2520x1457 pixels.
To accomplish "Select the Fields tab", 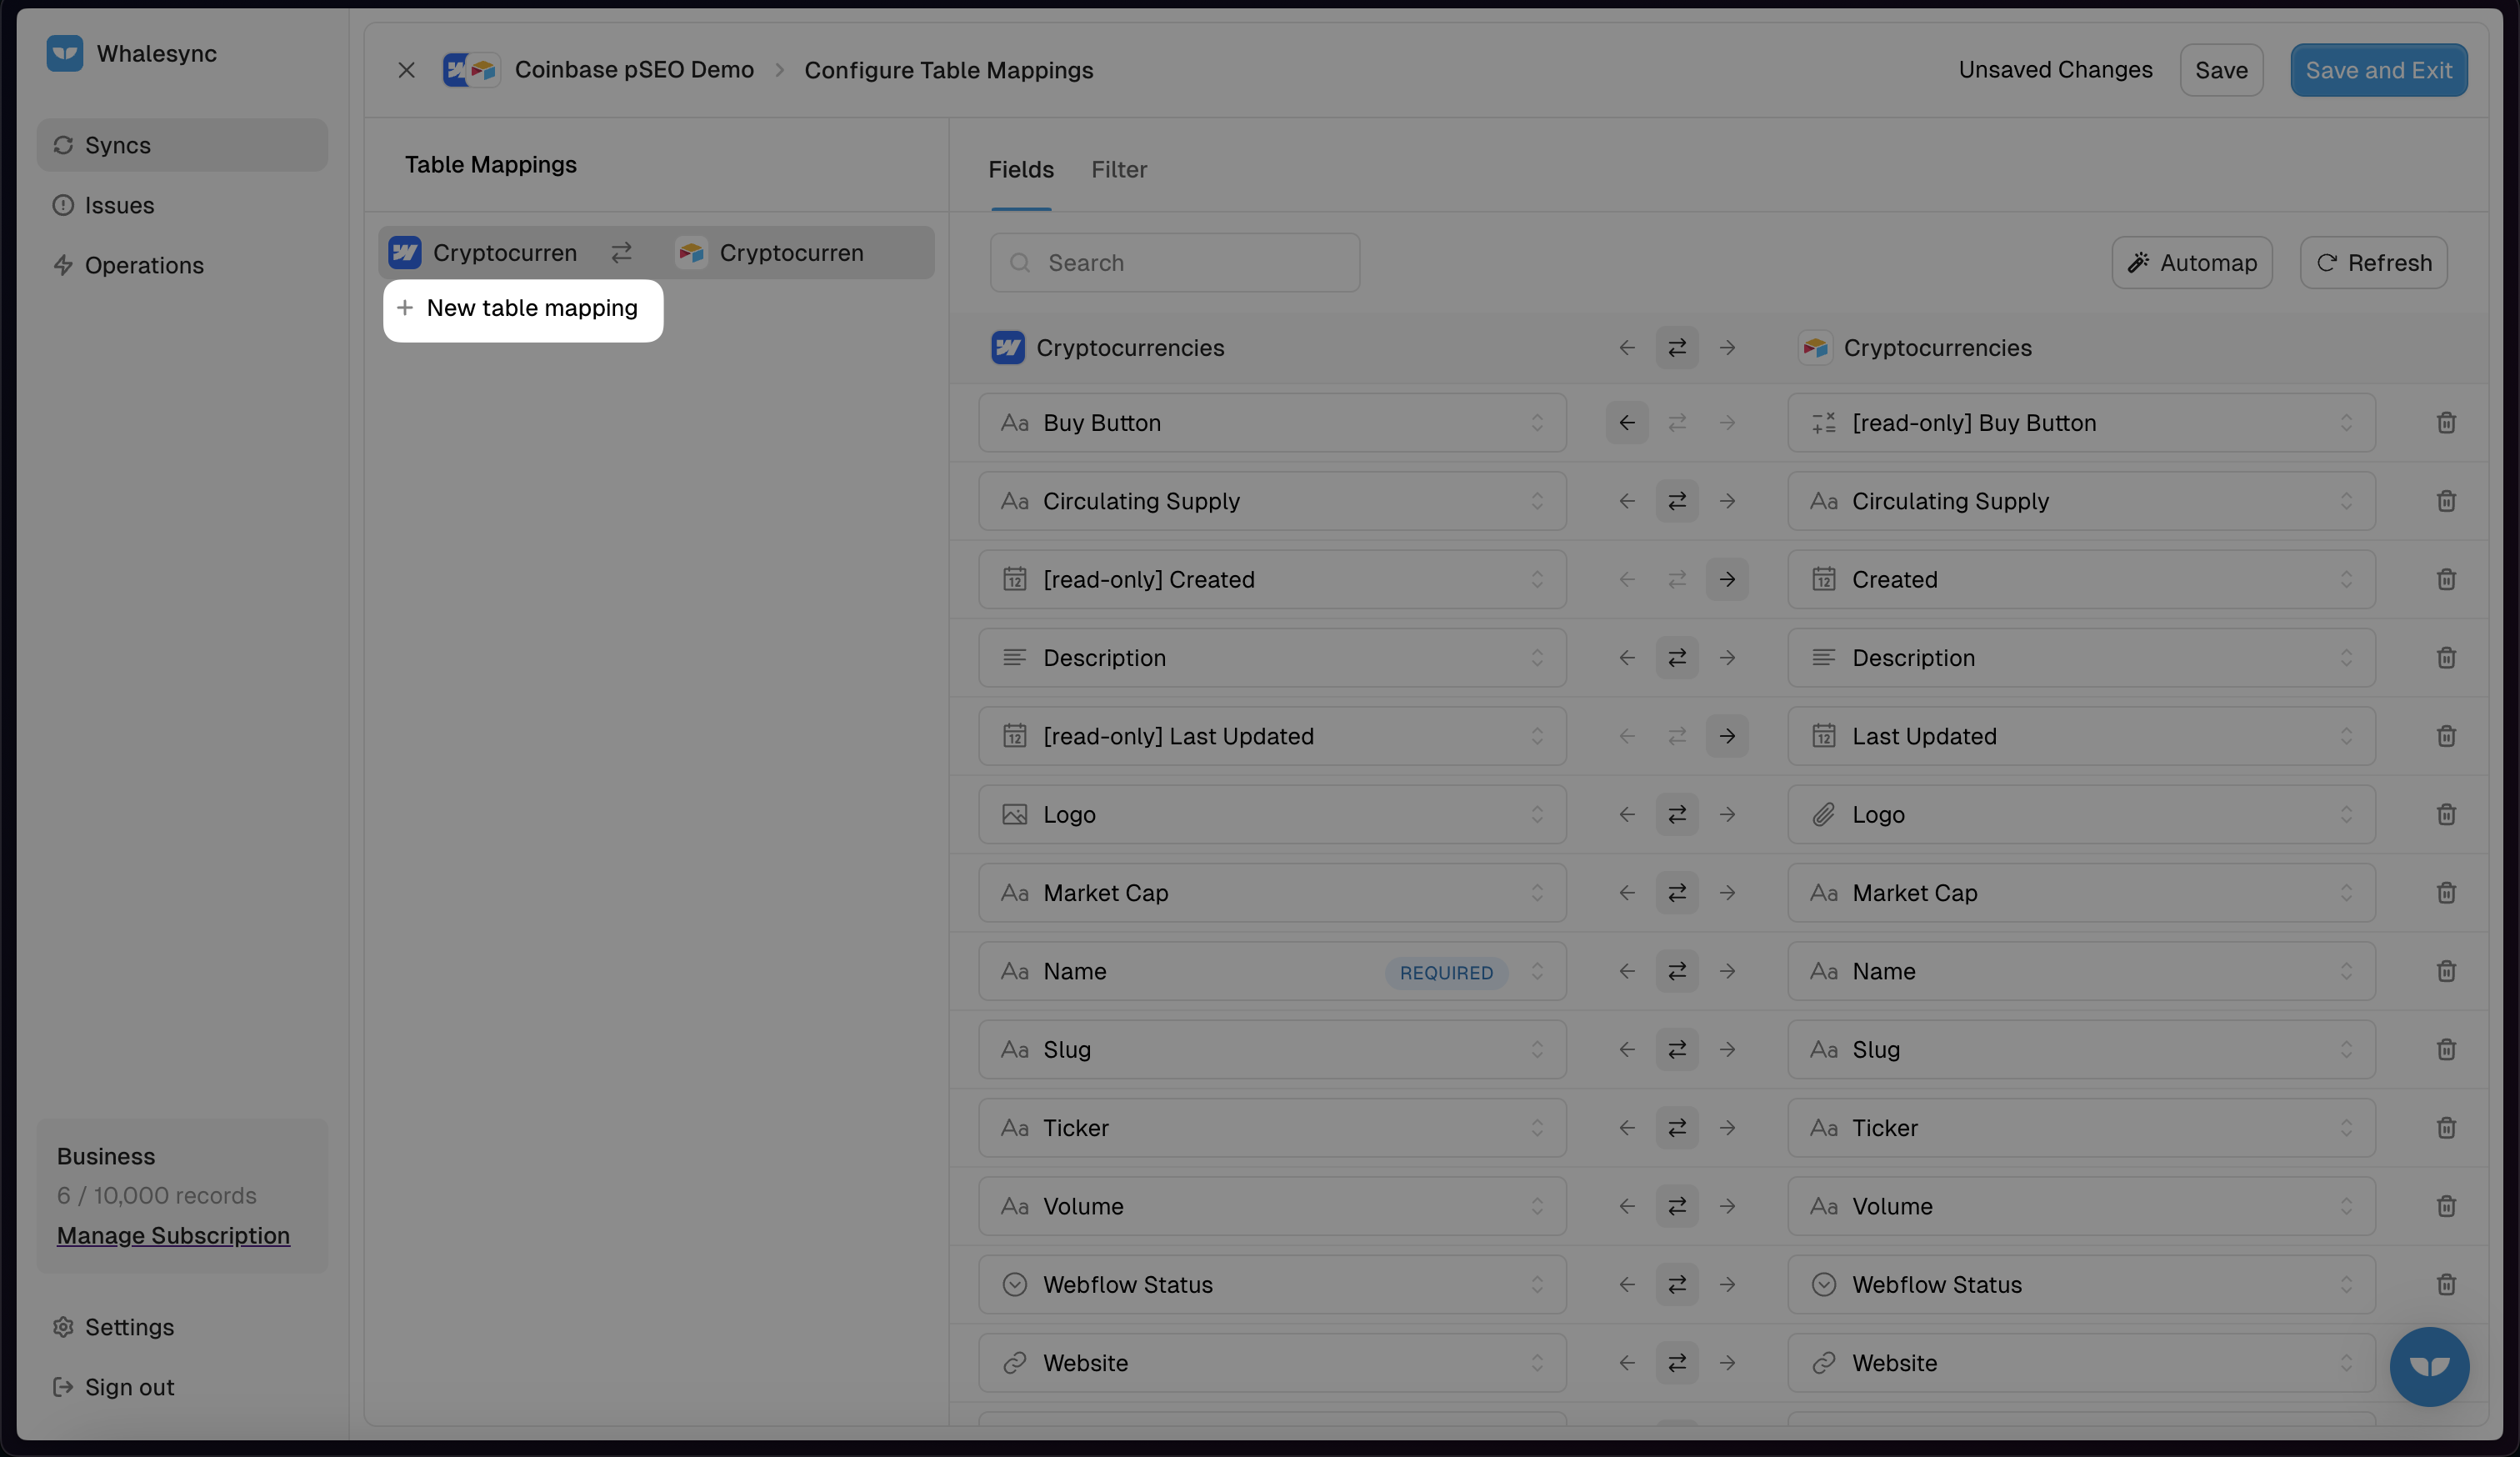I will [1020, 170].
